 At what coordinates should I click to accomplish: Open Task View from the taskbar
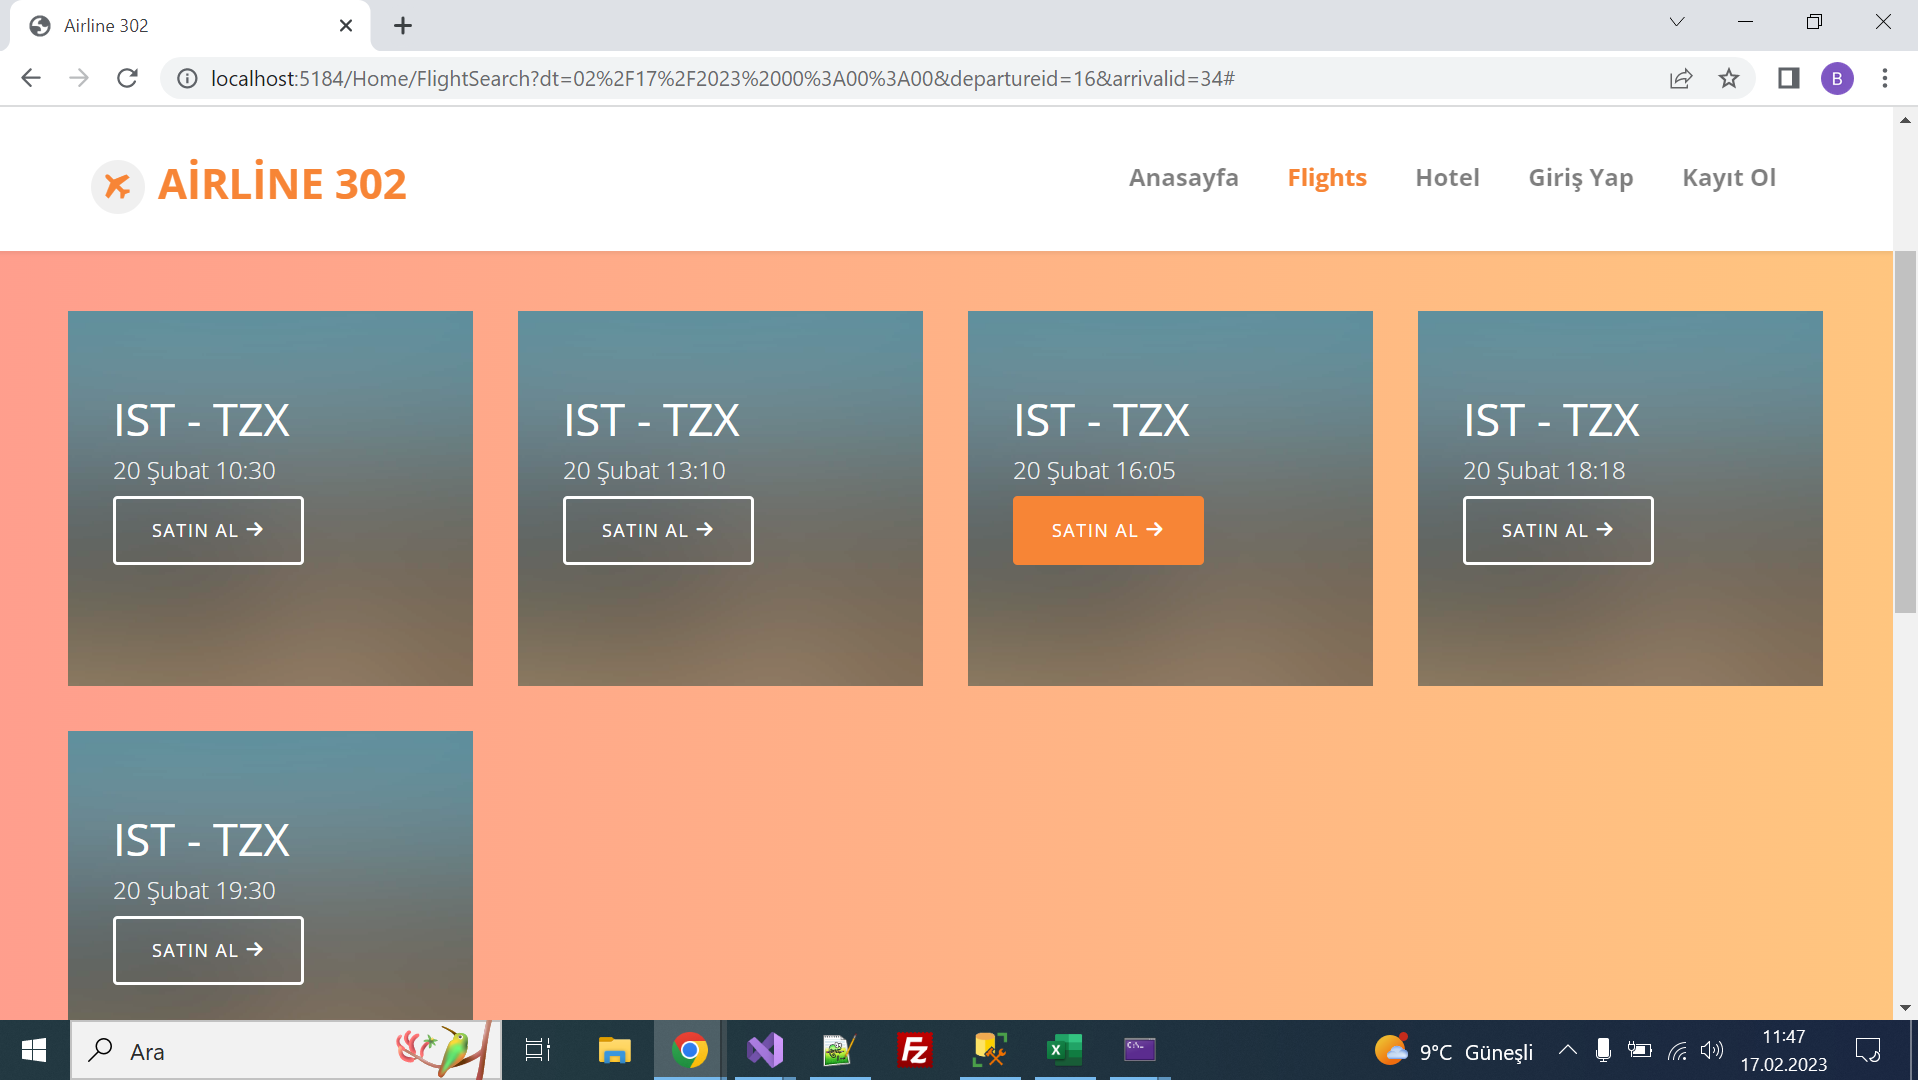coord(537,1050)
